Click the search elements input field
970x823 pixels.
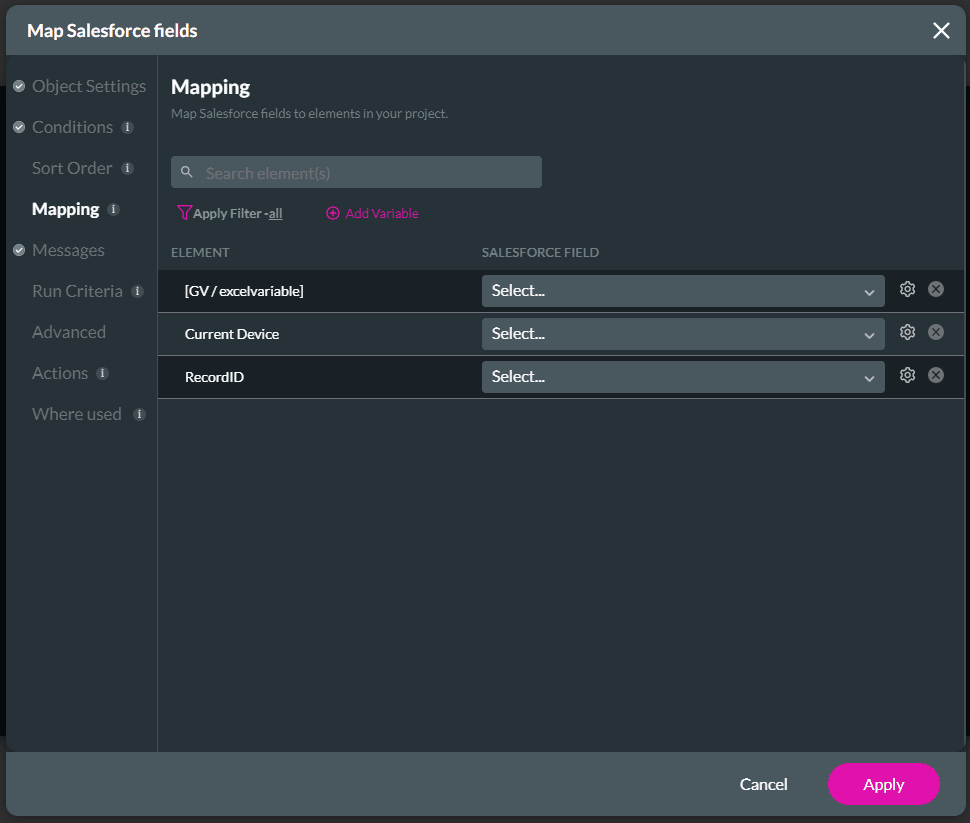(x=355, y=171)
